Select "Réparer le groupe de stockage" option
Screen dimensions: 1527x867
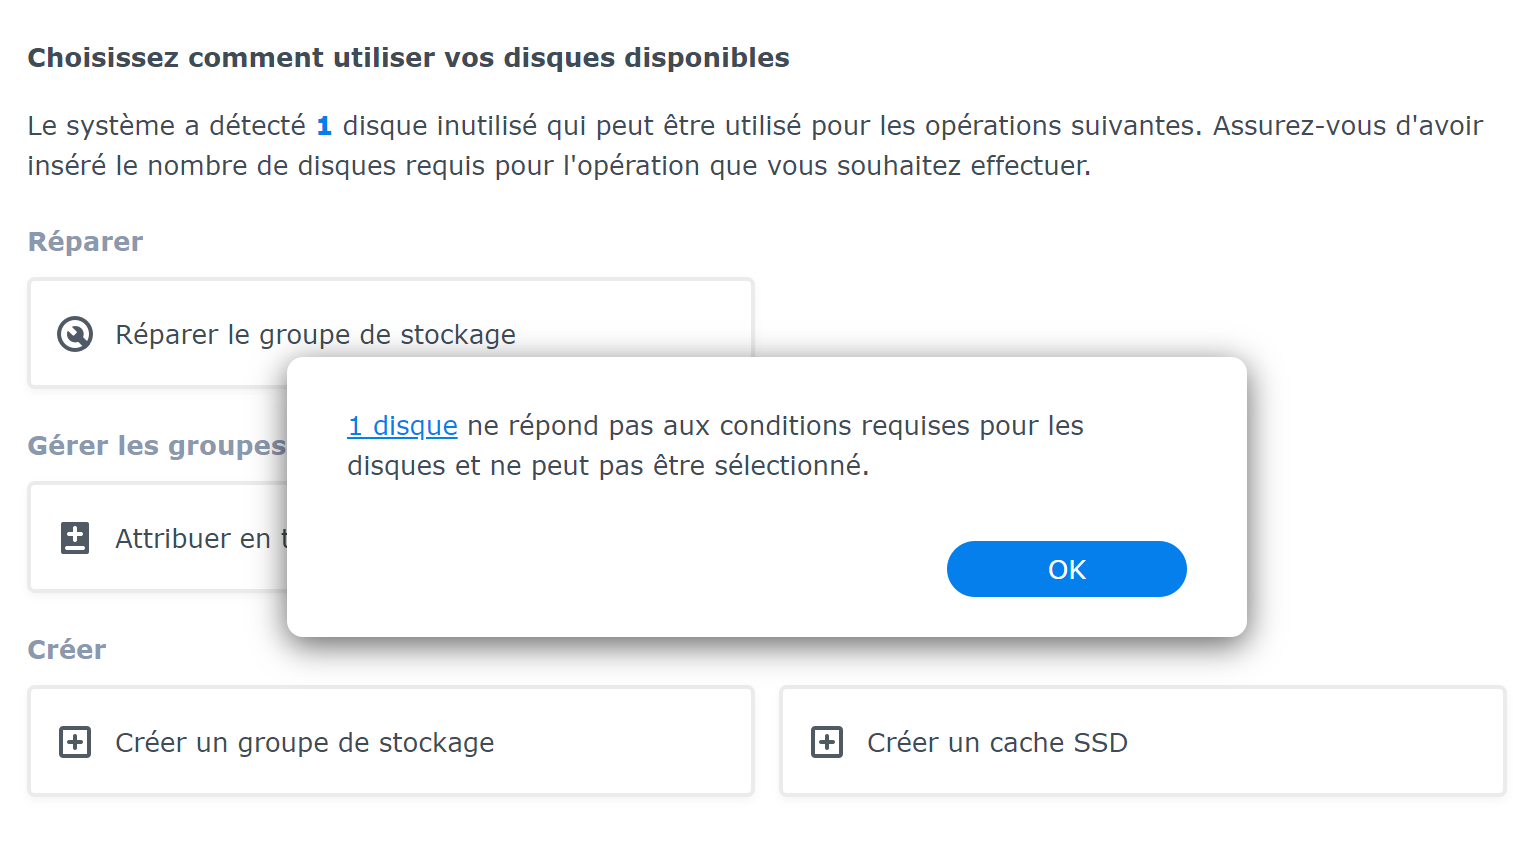[315, 334]
